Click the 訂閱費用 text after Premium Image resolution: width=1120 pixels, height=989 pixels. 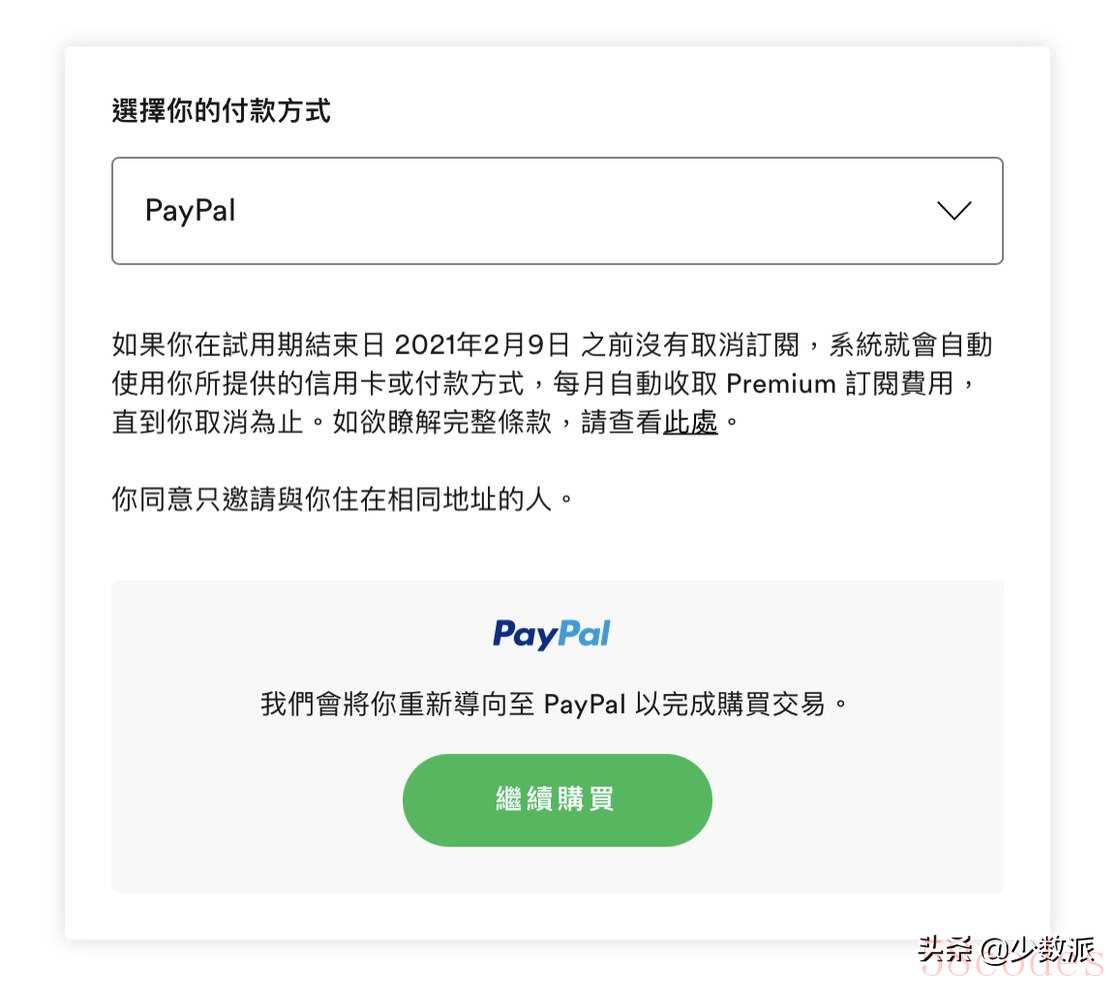point(900,383)
